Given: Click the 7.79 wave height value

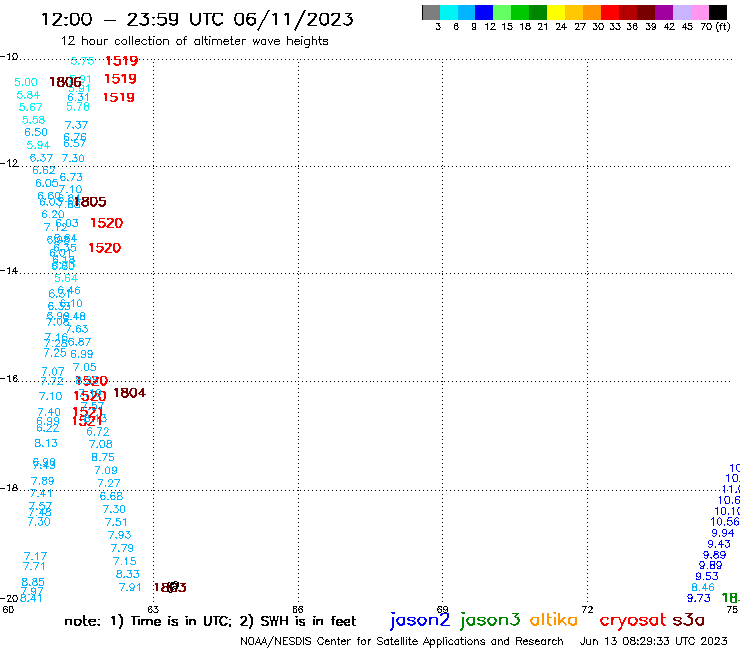Looking at the screenshot, I should coord(122,549).
